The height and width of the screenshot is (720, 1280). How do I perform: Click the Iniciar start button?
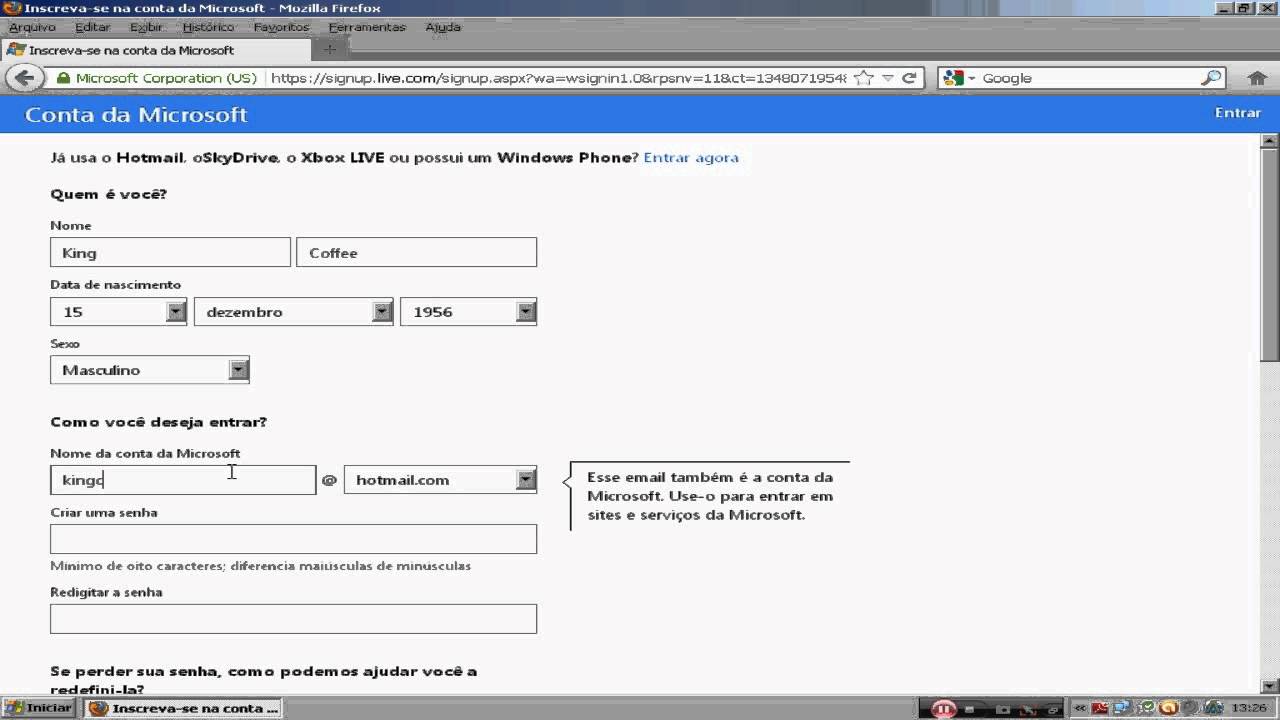point(39,708)
